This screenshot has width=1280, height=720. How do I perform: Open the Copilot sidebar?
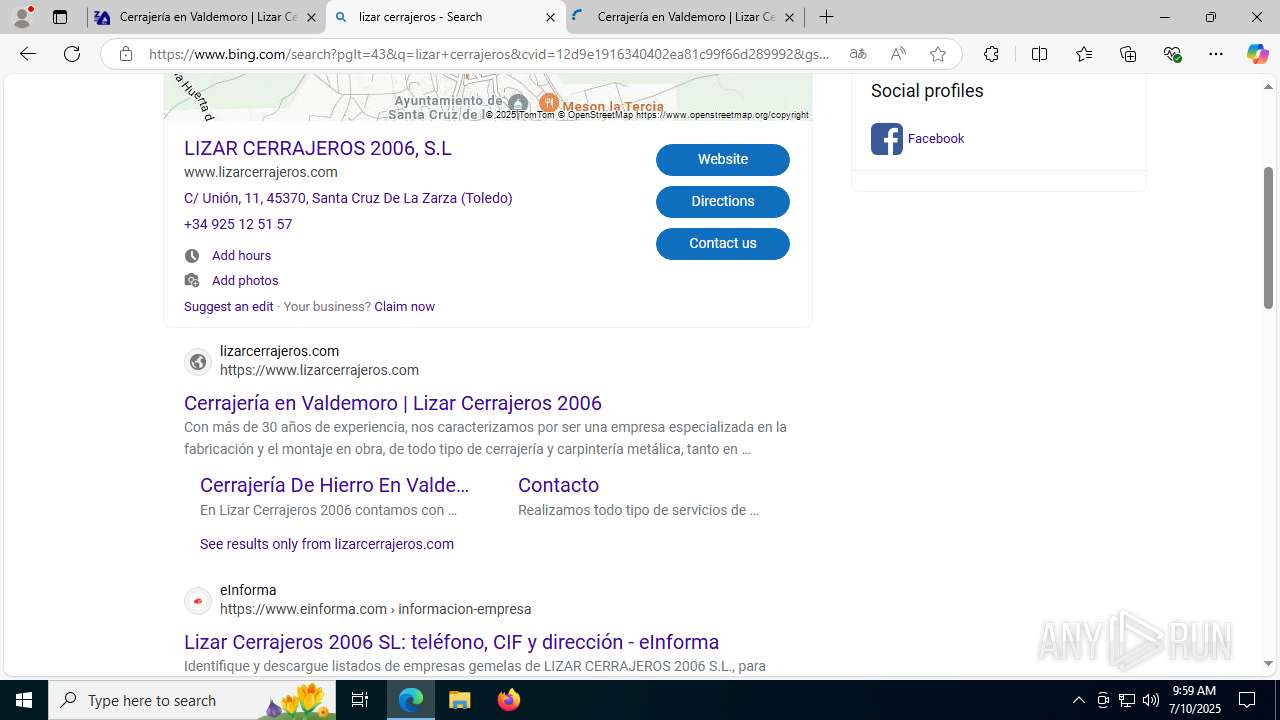click(x=1257, y=54)
